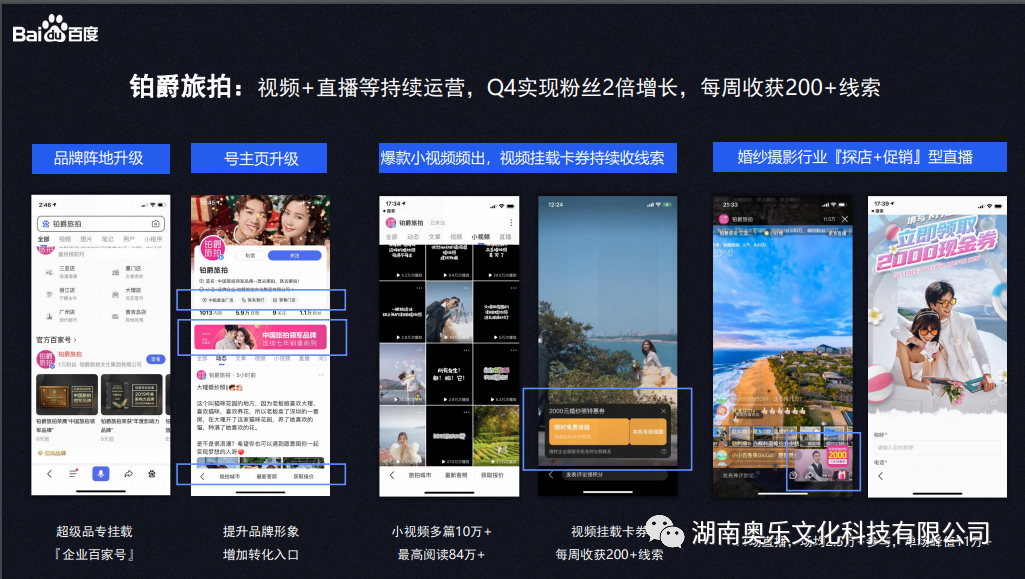Tap the share arrow in first phone's bottom bar
This screenshot has height=579, width=1025.
[128, 474]
